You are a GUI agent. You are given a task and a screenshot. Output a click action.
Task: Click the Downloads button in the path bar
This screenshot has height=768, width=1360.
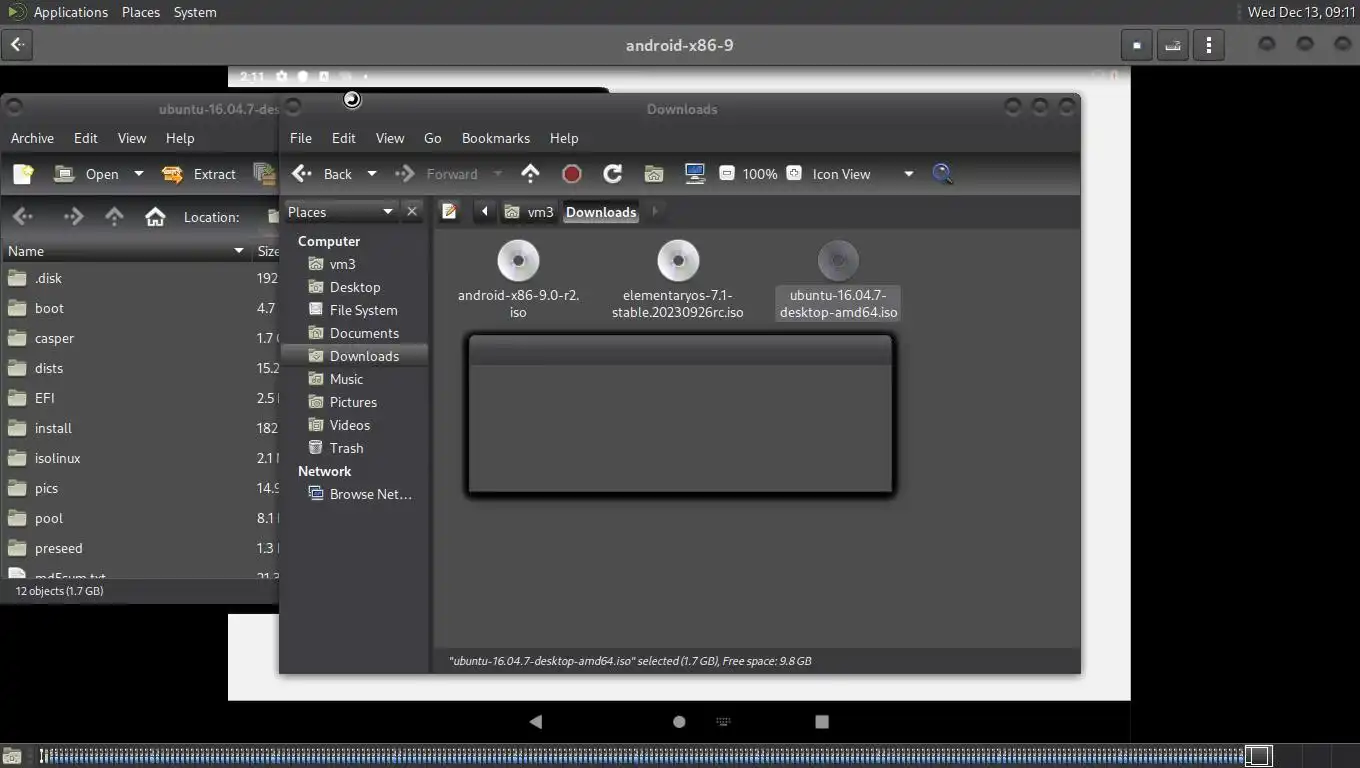pyautogui.click(x=601, y=212)
